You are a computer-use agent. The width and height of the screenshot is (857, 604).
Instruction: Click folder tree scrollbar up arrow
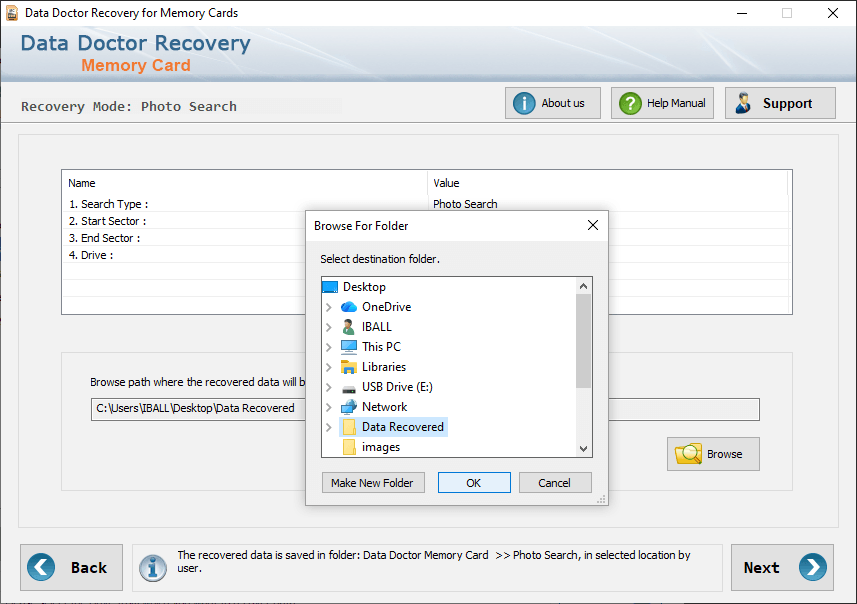point(583,286)
